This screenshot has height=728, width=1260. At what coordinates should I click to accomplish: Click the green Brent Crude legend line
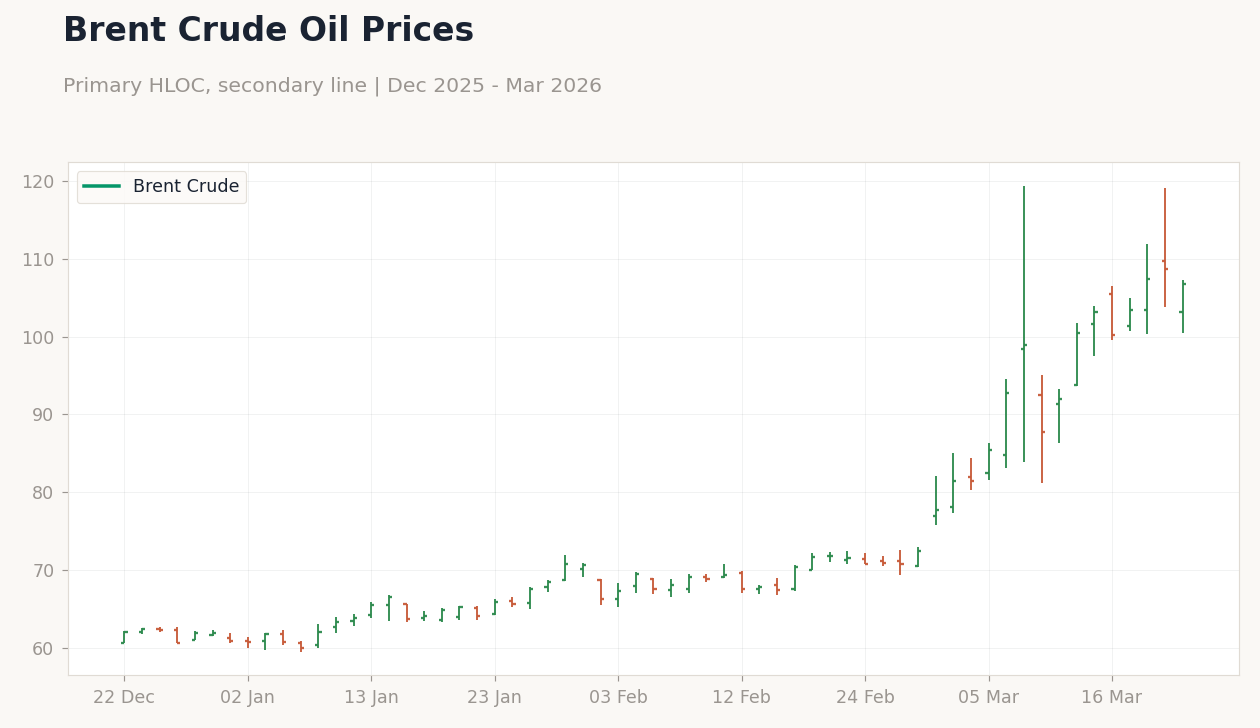102,187
